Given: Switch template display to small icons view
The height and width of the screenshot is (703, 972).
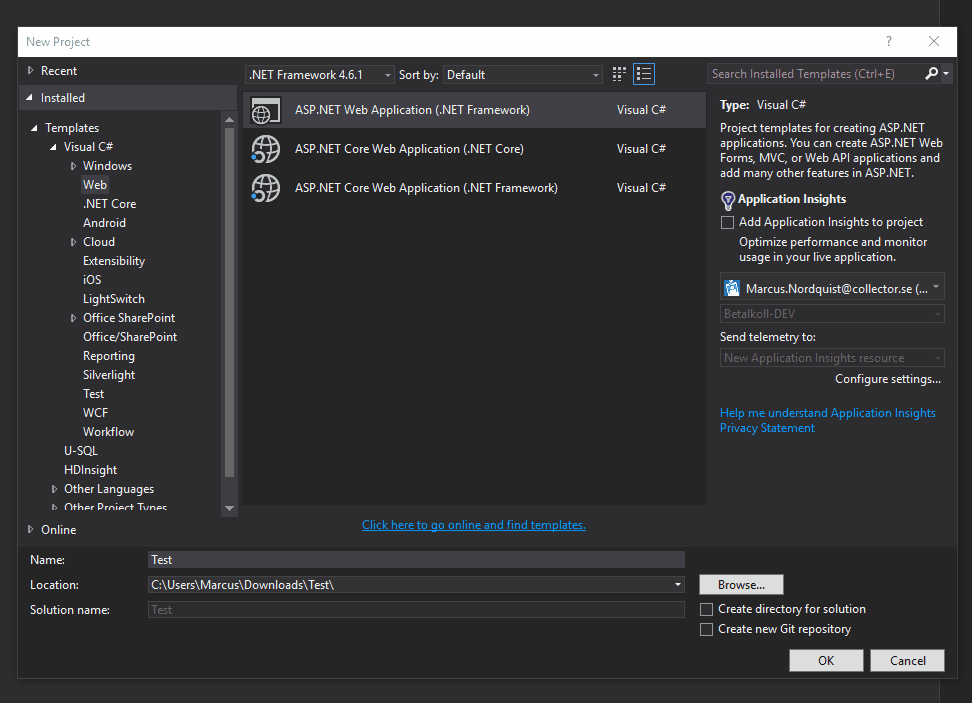Looking at the screenshot, I should (x=618, y=73).
